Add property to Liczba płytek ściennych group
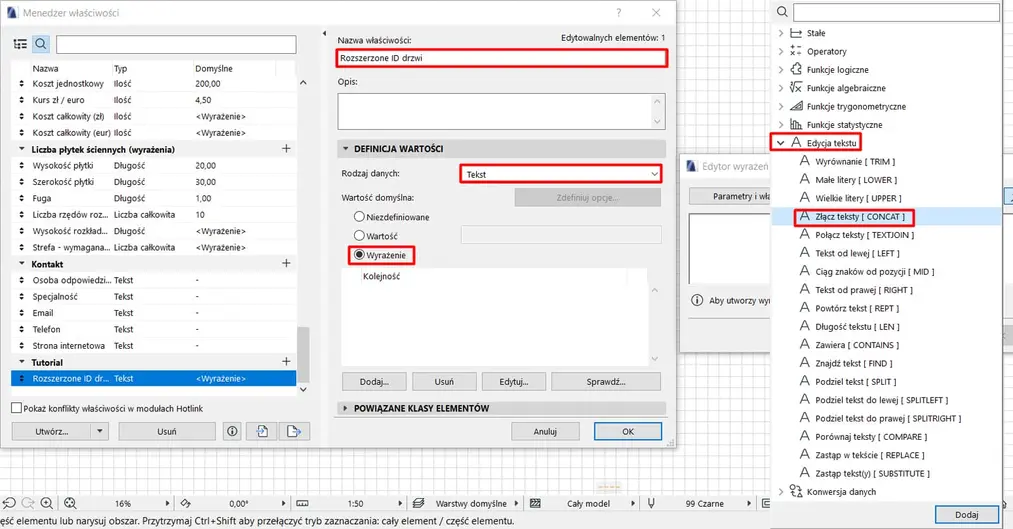1013x529 pixels. [x=286, y=149]
